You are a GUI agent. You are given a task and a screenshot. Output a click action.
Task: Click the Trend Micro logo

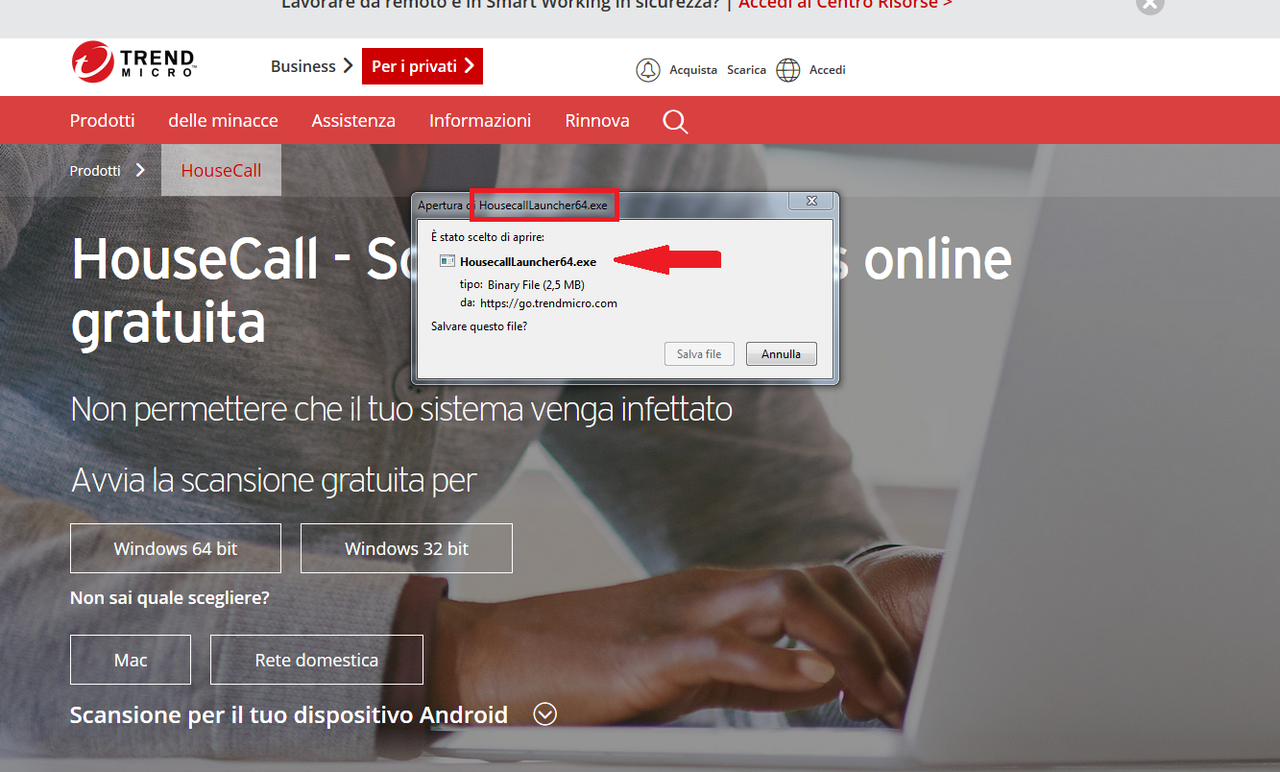pyautogui.click(x=134, y=62)
